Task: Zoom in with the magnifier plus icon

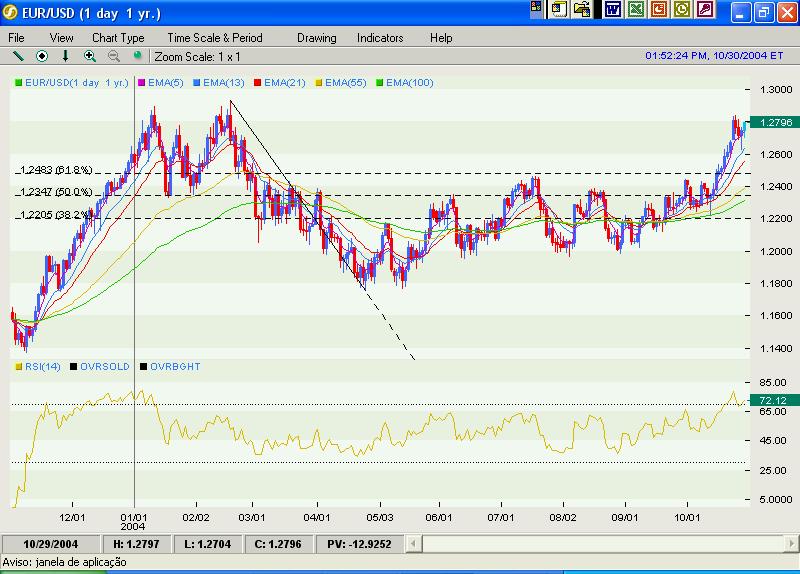Action: (x=90, y=56)
